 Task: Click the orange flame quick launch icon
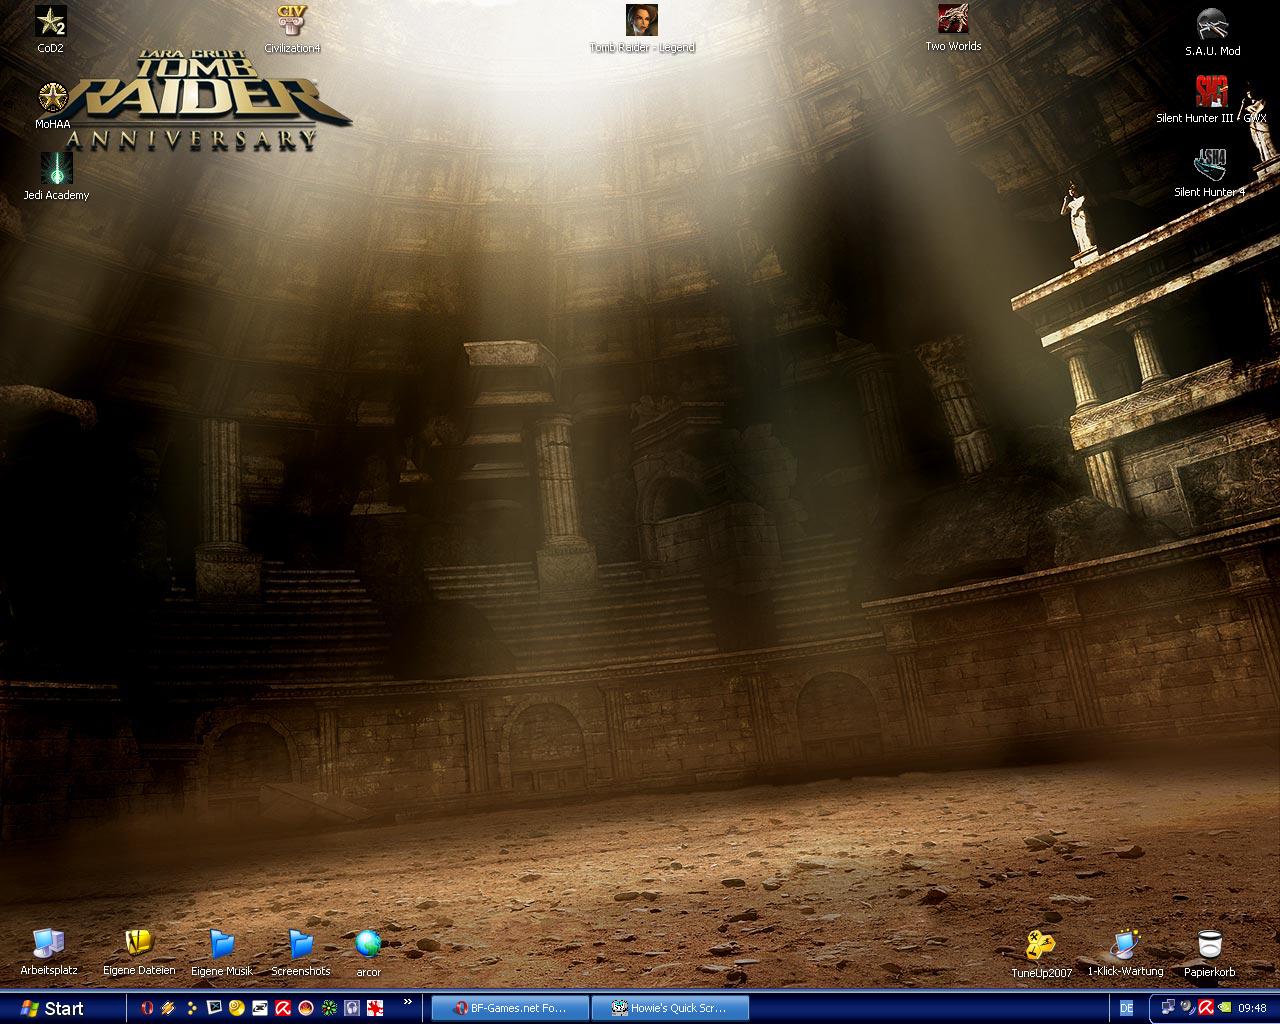click(x=306, y=1008)
